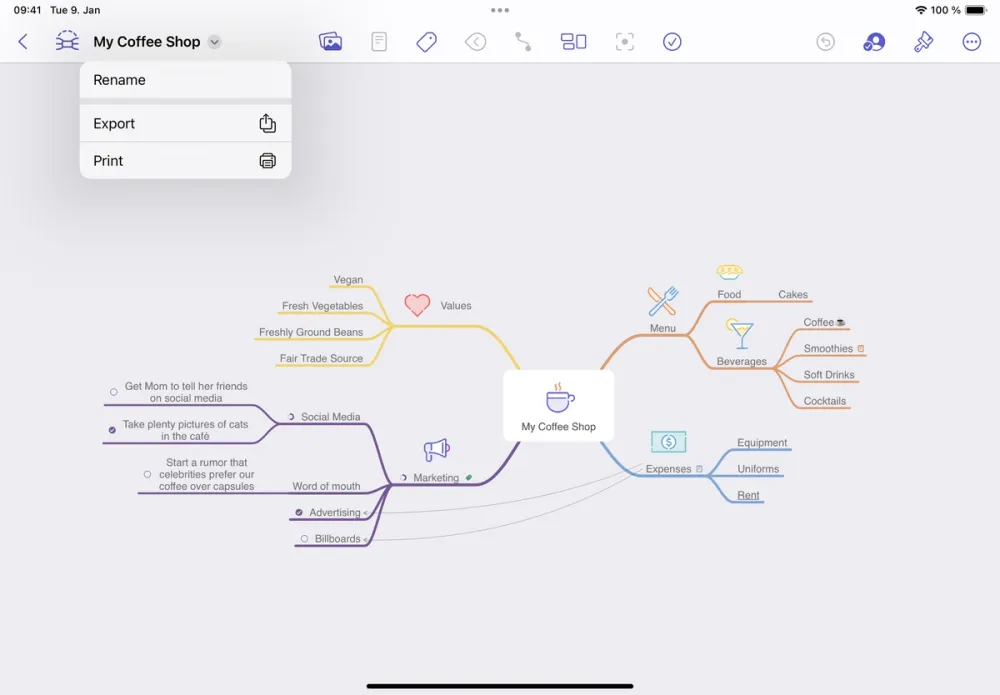
Task: Tap the back chevron to leave the document
Action: pos(22,41)
